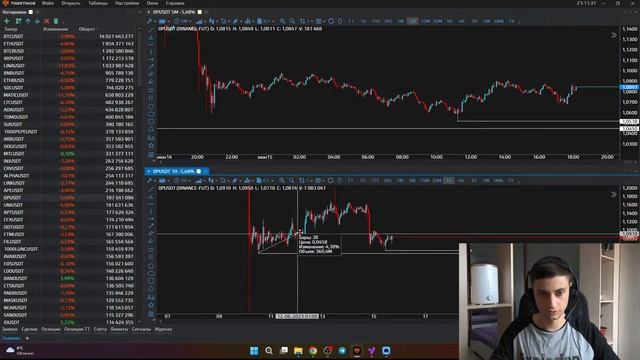
Task: Open the Открыть menu
Action: (71, 3)
